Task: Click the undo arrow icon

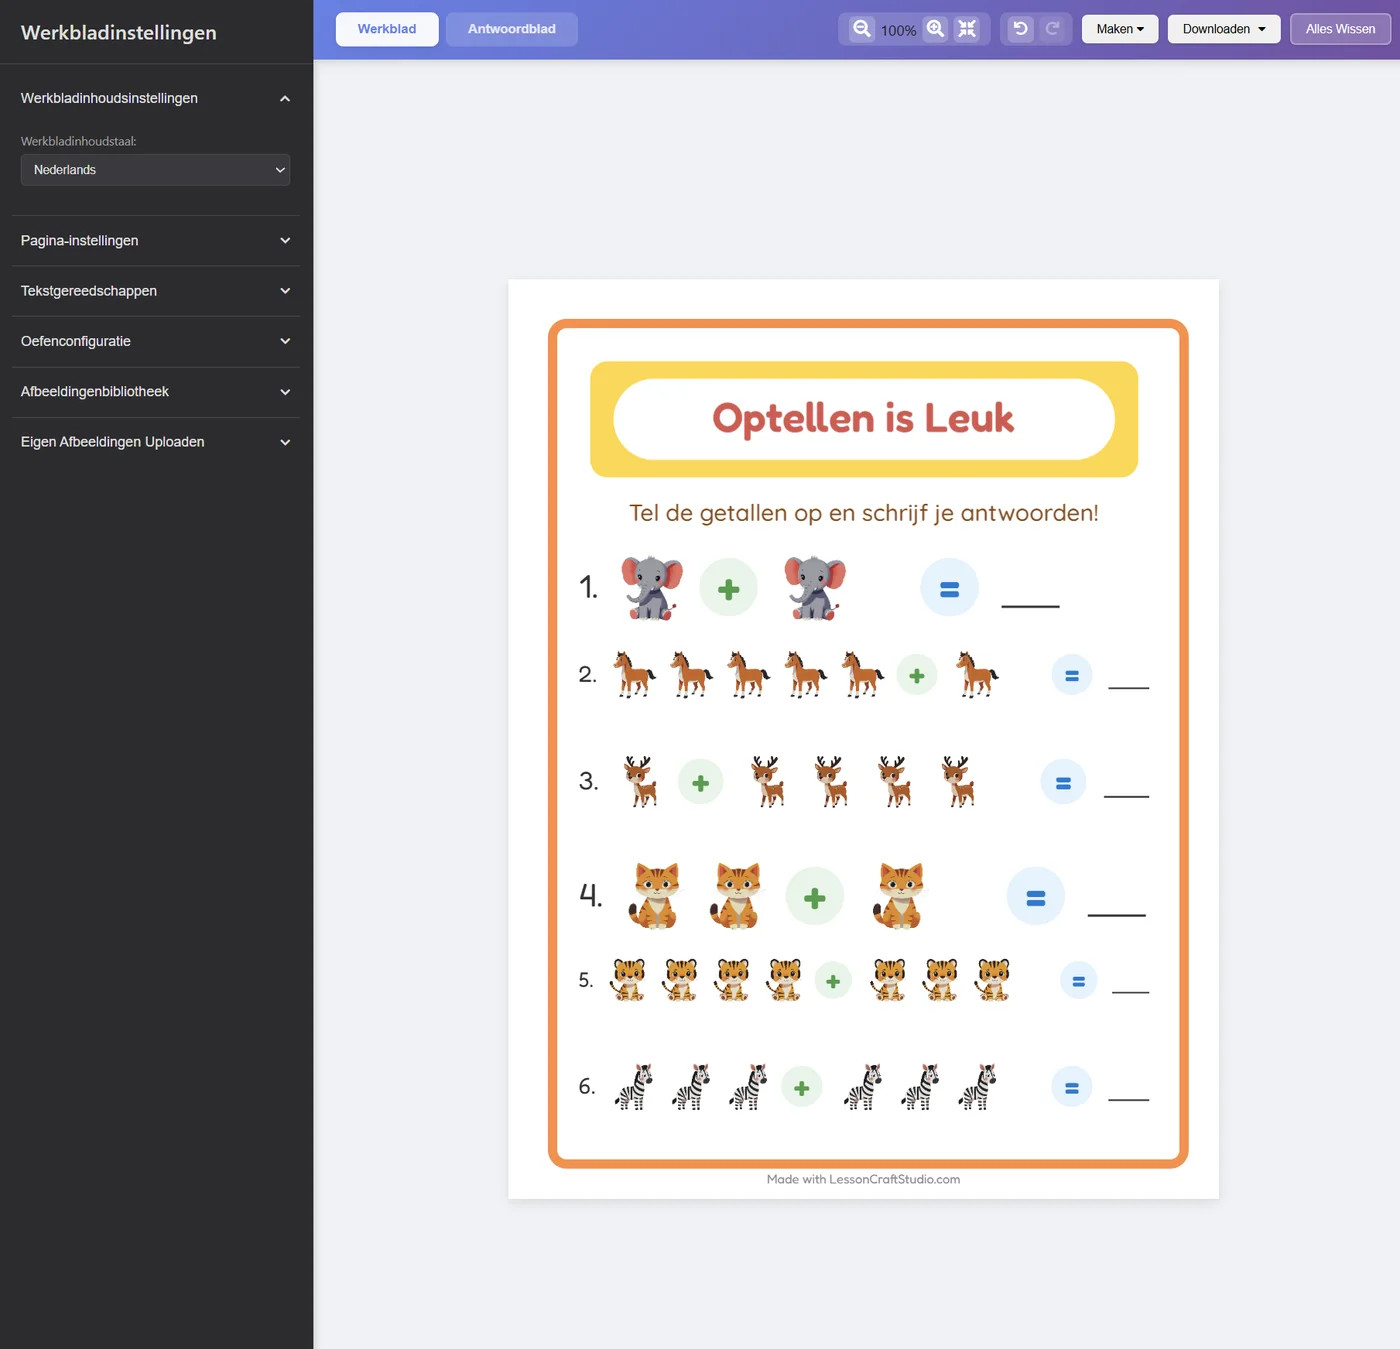Action: pos(1020,29)
